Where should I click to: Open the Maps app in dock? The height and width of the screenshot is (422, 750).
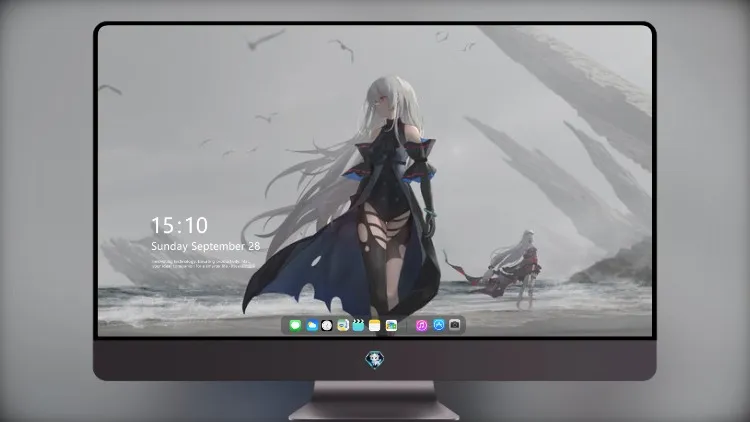pos(342,326)
